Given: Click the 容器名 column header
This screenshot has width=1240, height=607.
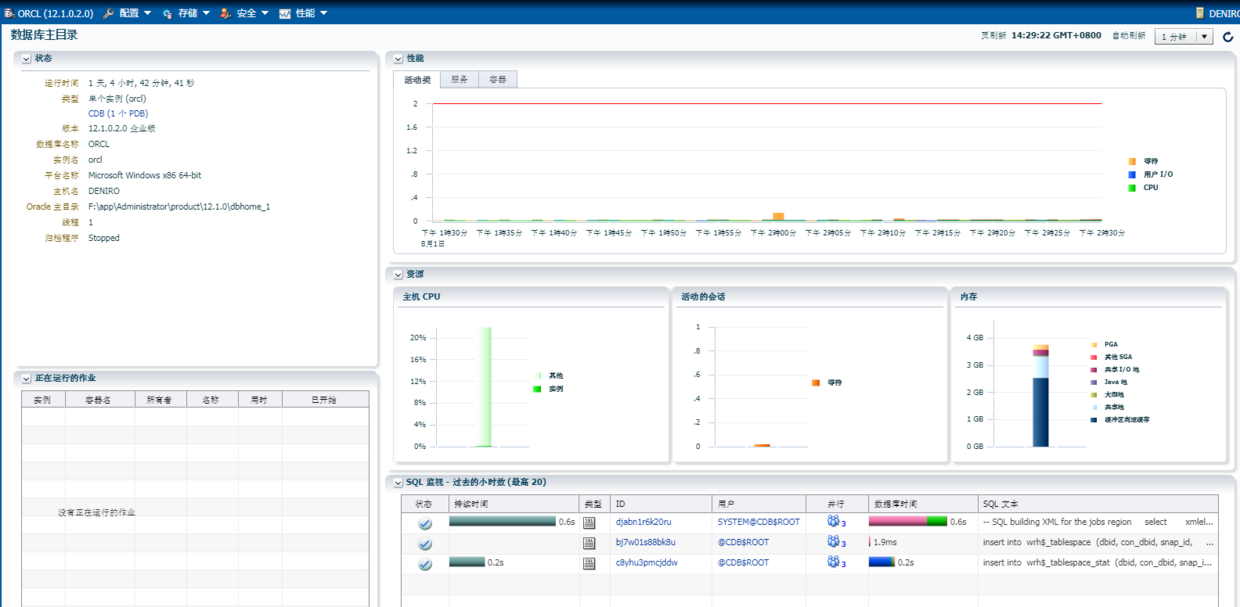Looking at the screenshot, I should pos(99,399).
